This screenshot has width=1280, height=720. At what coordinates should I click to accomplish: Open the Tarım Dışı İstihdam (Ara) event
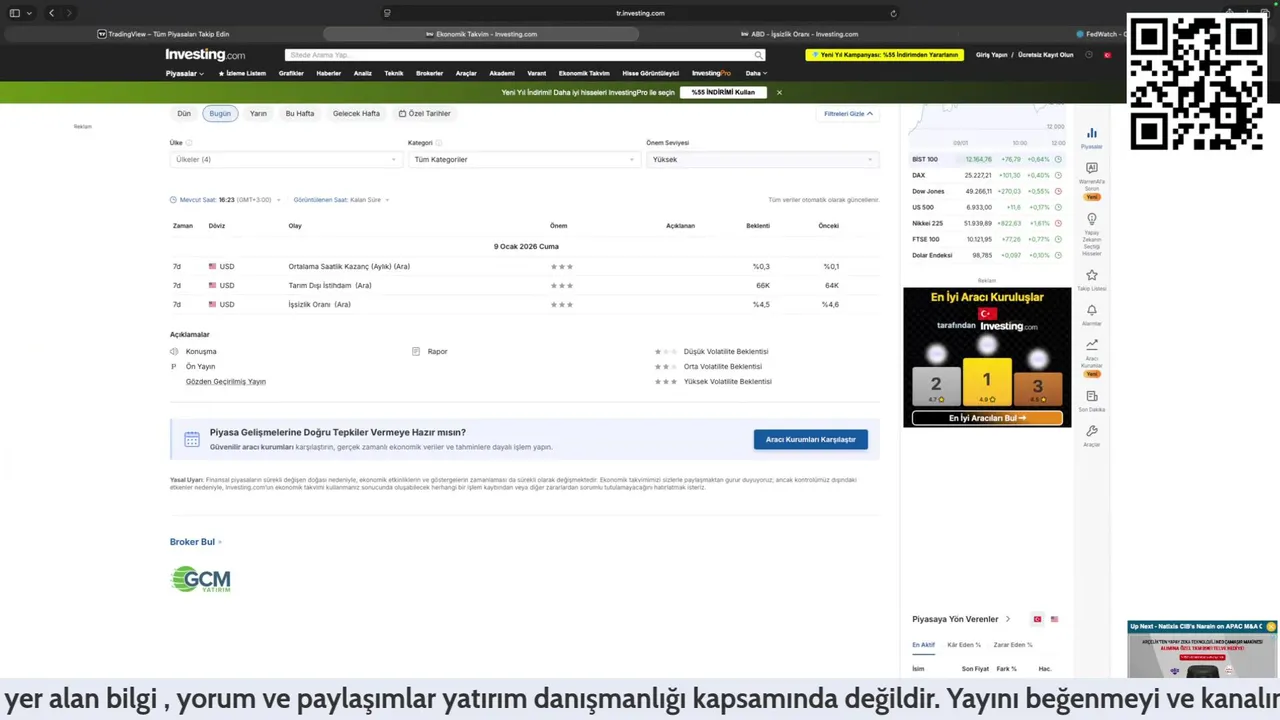click(x=330, y=285)
